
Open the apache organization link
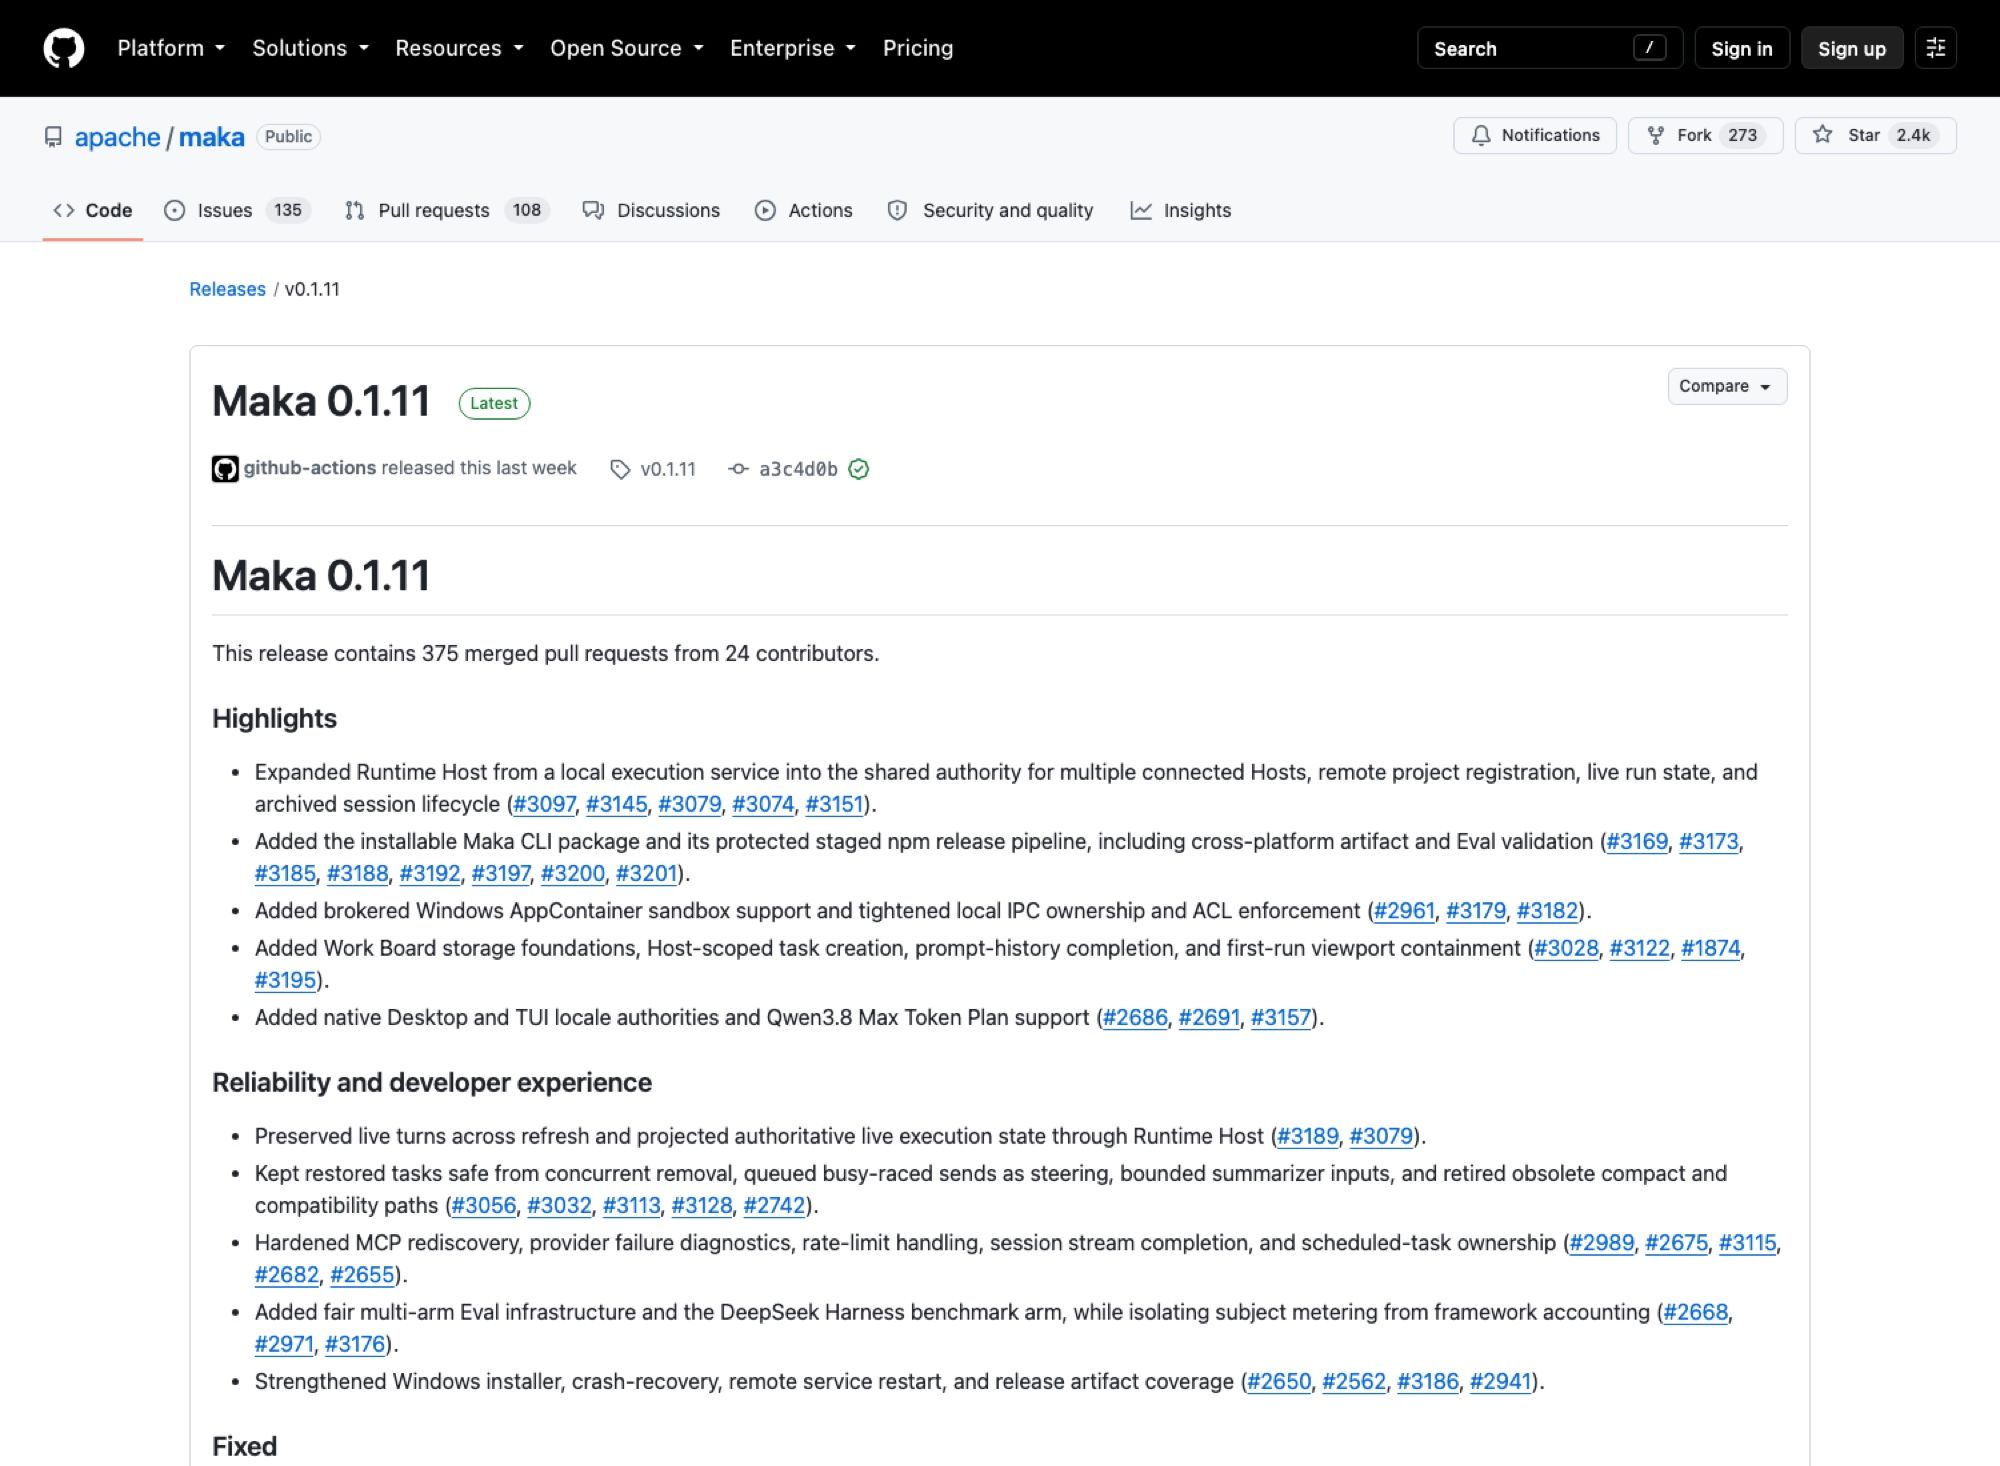pyautogui.click(x=117, y=137)
